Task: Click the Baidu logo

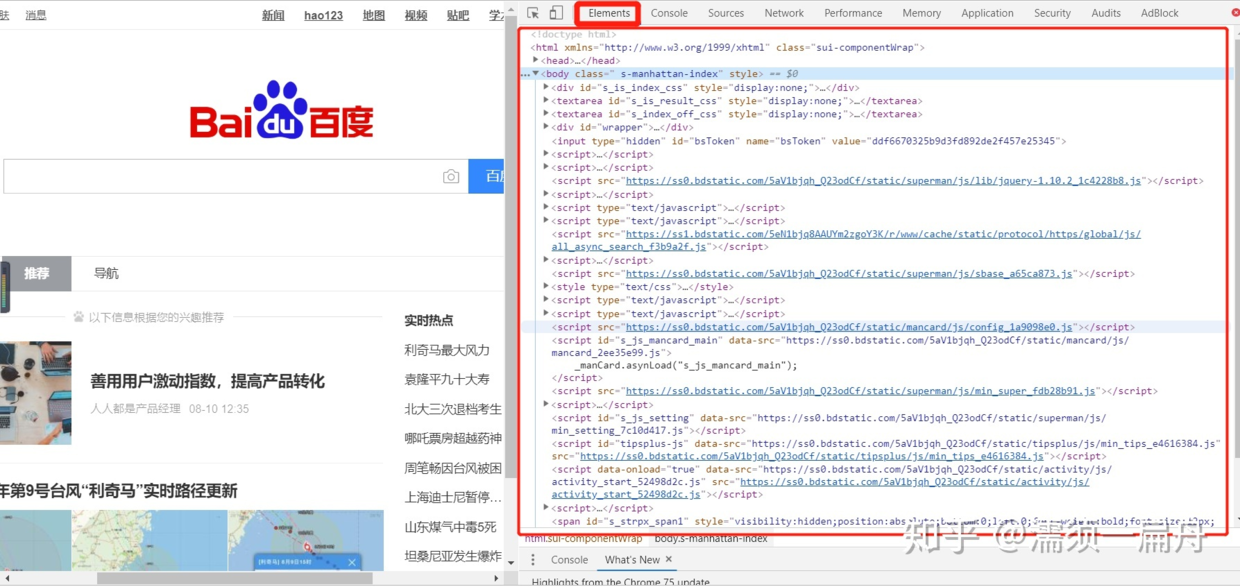Action: [281, 112]
